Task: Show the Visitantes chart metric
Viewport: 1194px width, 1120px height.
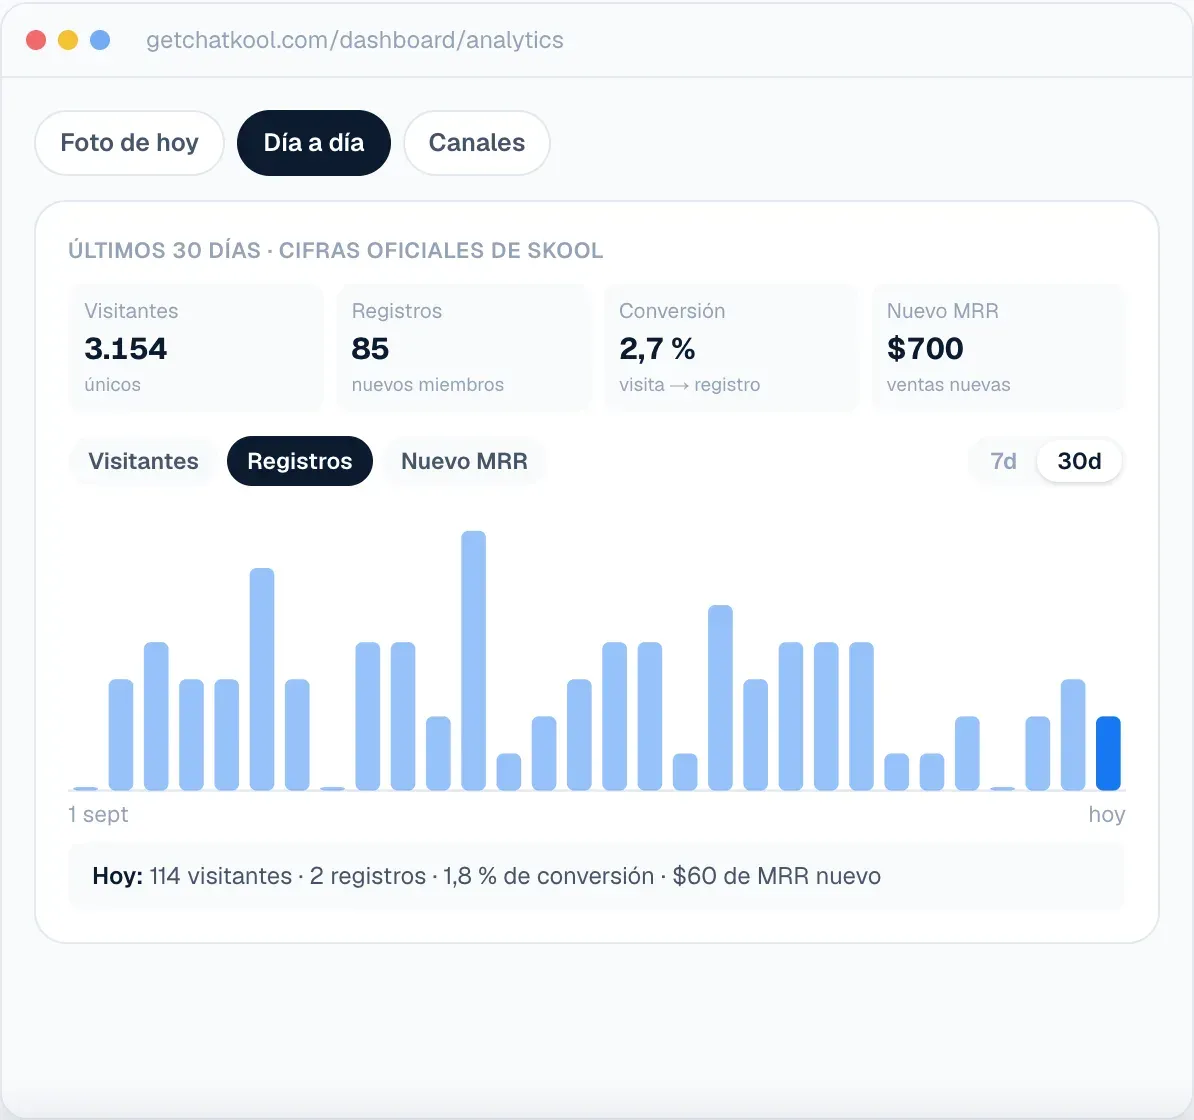Action: point(143,461)
